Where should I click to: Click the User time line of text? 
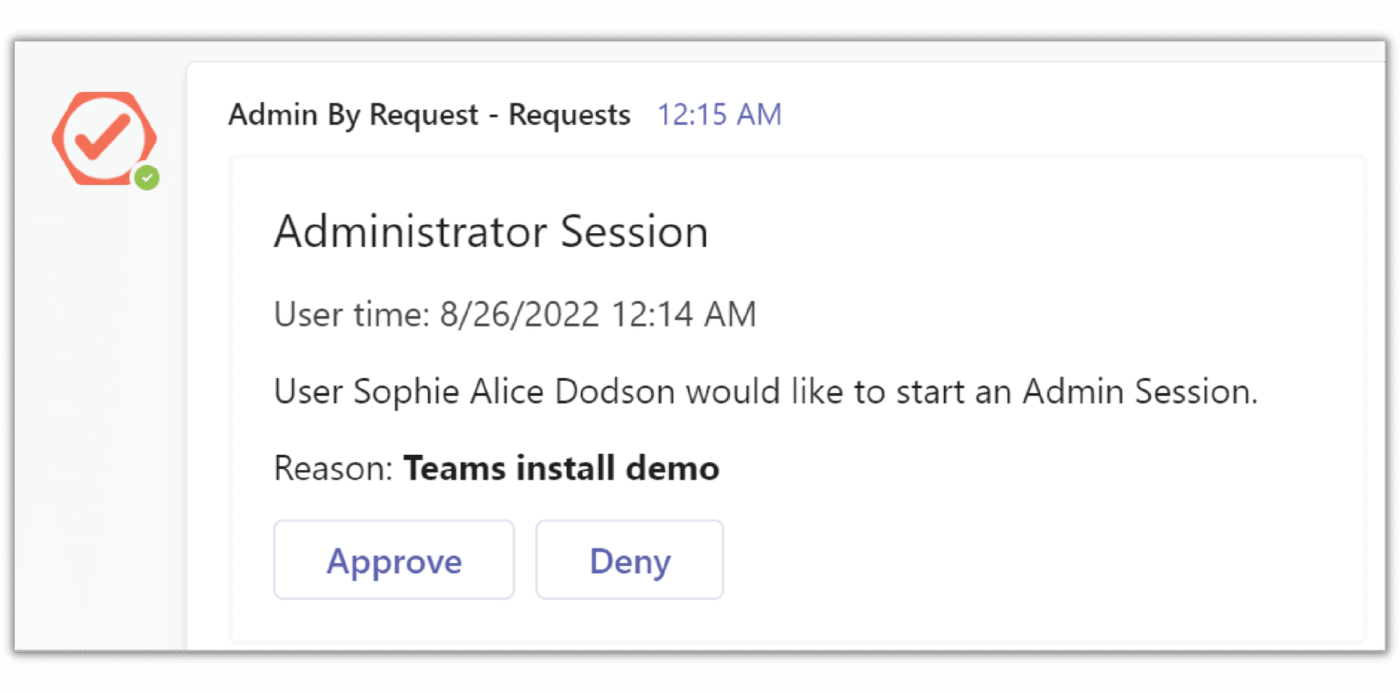pos(514,315)
